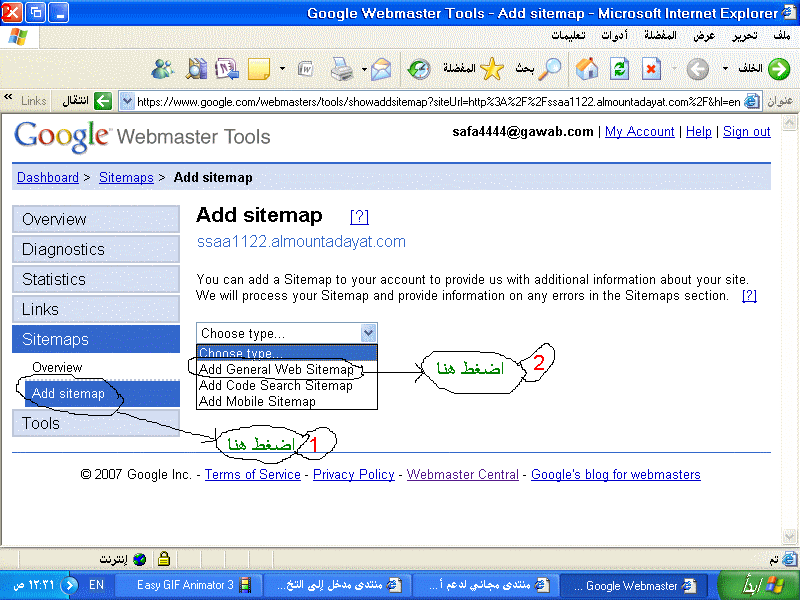Click the [?] help link beside Add sitemap heading
Image resolution: width=800 pixels, height=600 pixels.
[x=359, y=217]
